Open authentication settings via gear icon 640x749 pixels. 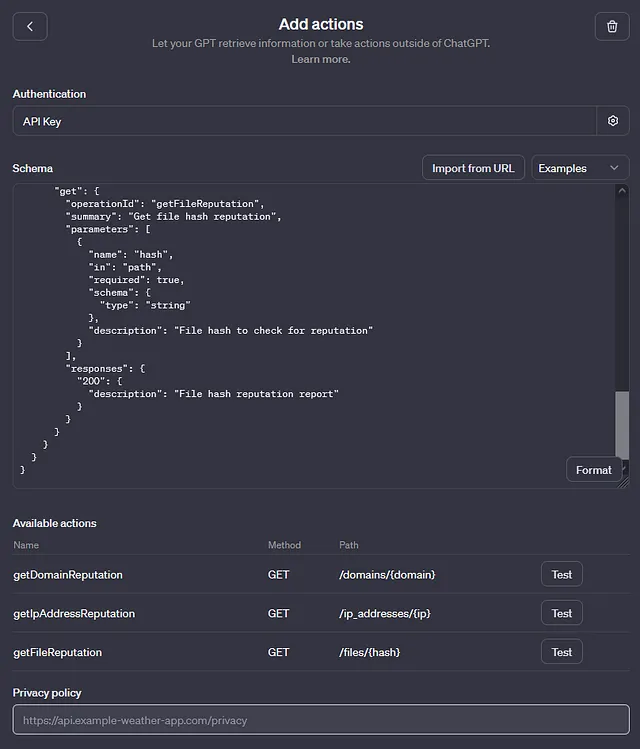coord(613,121)
